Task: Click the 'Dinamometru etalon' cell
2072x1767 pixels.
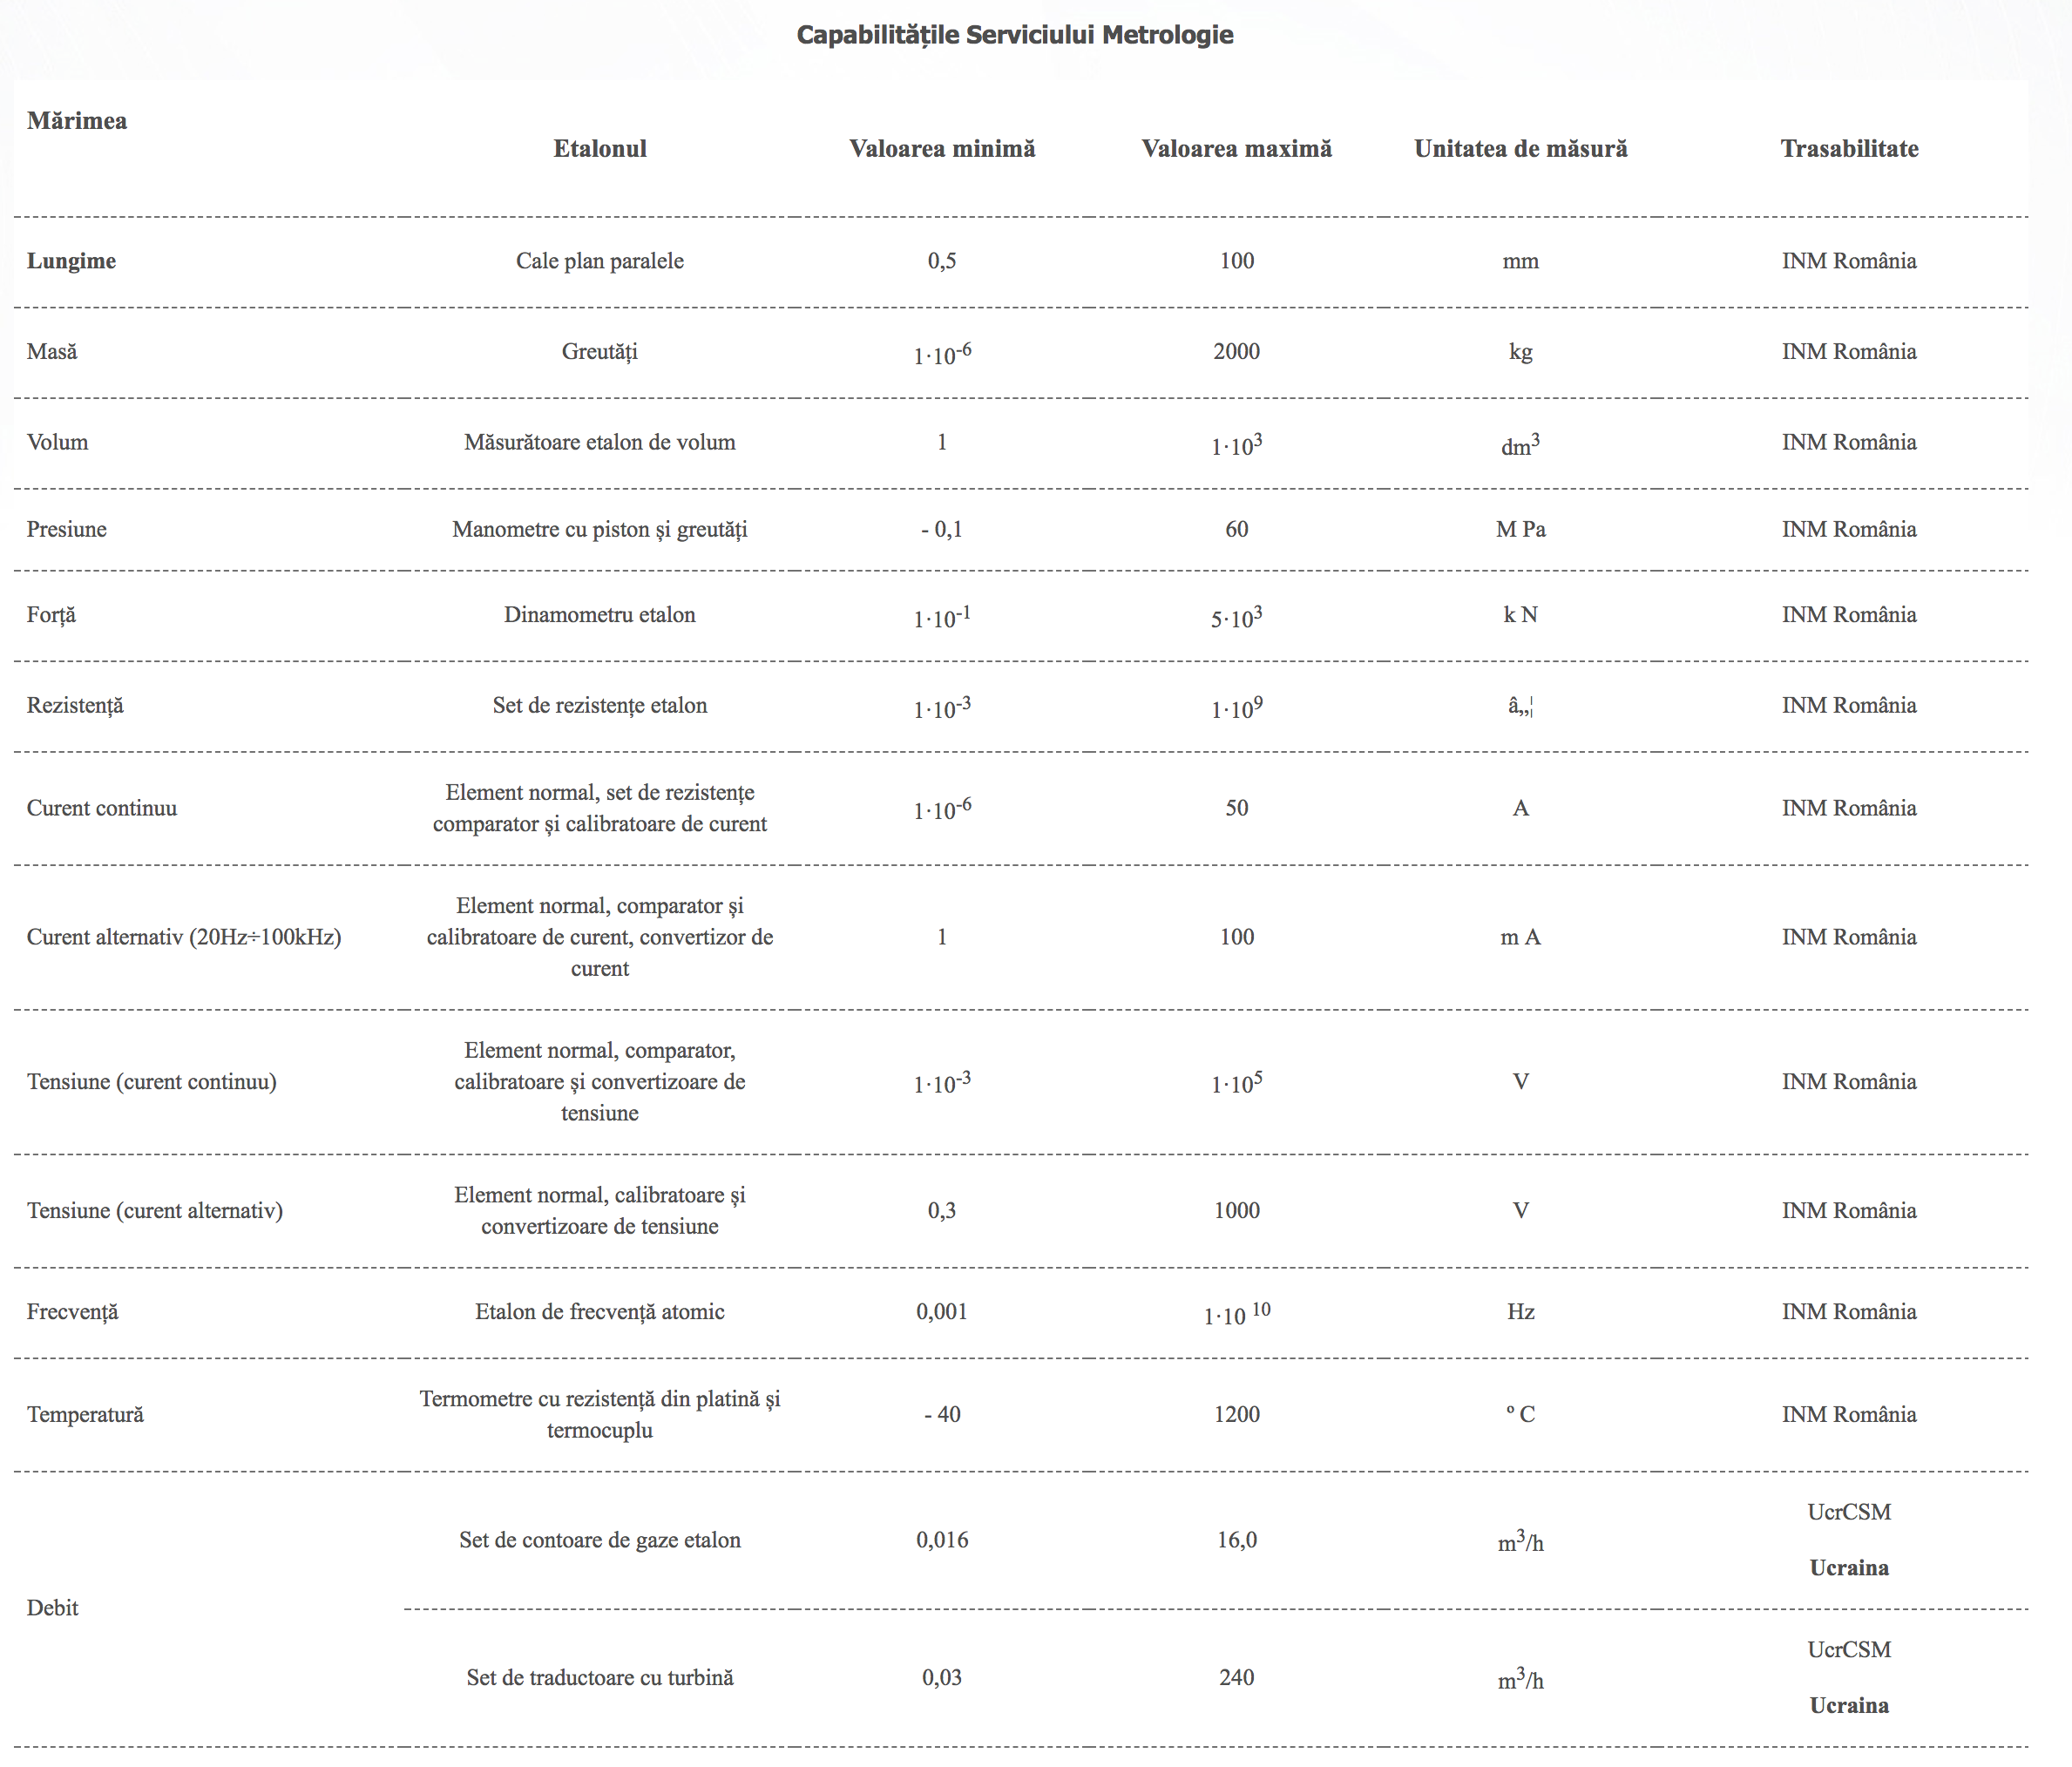Action: click(600, 614)
